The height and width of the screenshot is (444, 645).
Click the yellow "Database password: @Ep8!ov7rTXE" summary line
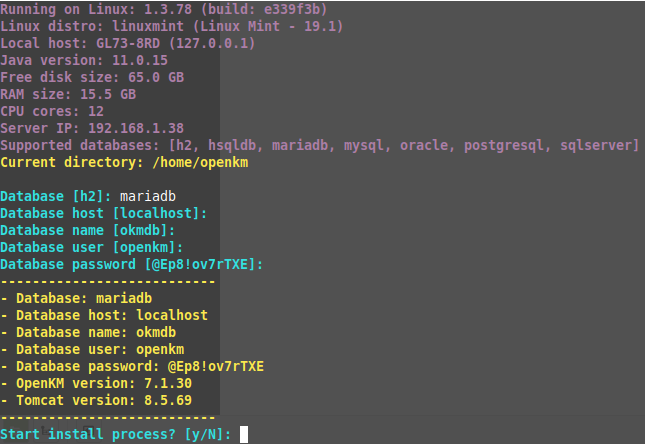132,366
